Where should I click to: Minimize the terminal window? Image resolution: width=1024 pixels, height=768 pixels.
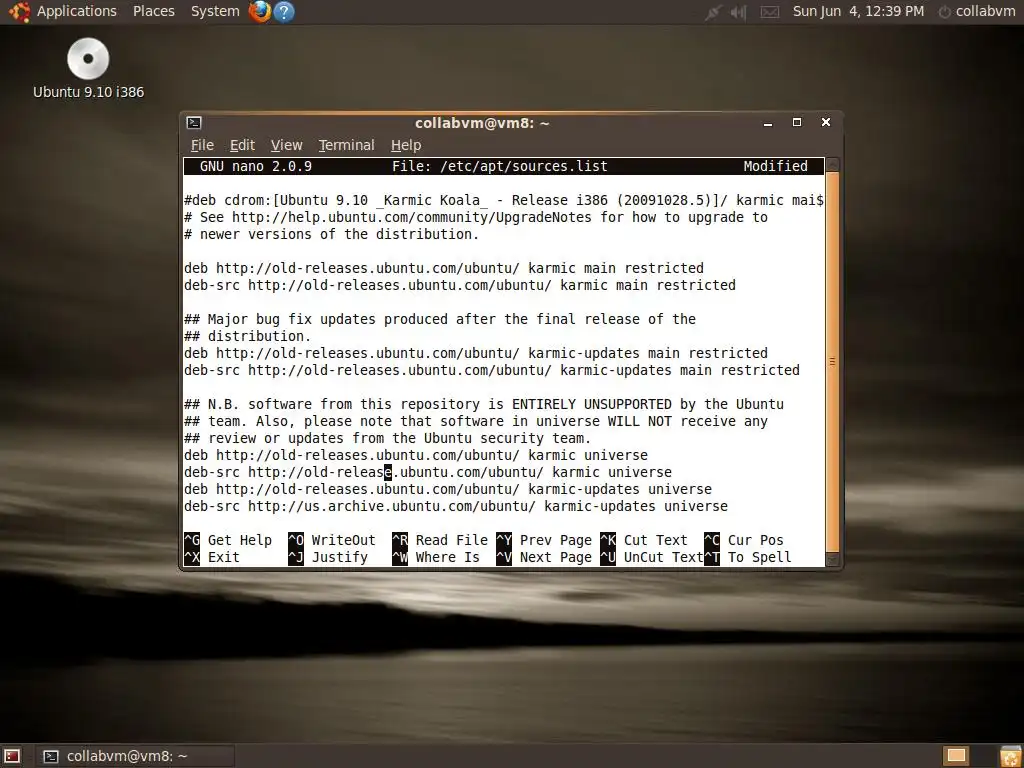(x=768, y=123)
